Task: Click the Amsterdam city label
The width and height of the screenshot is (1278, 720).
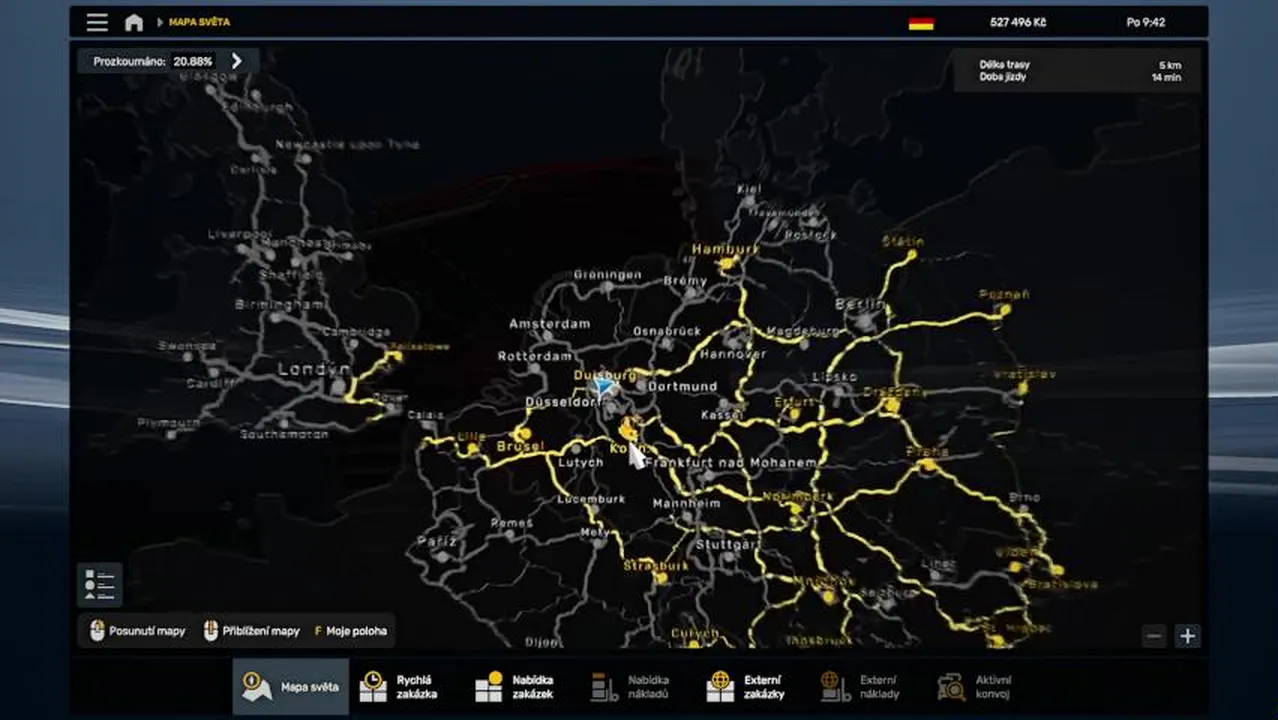Action: tap(550, 324)
